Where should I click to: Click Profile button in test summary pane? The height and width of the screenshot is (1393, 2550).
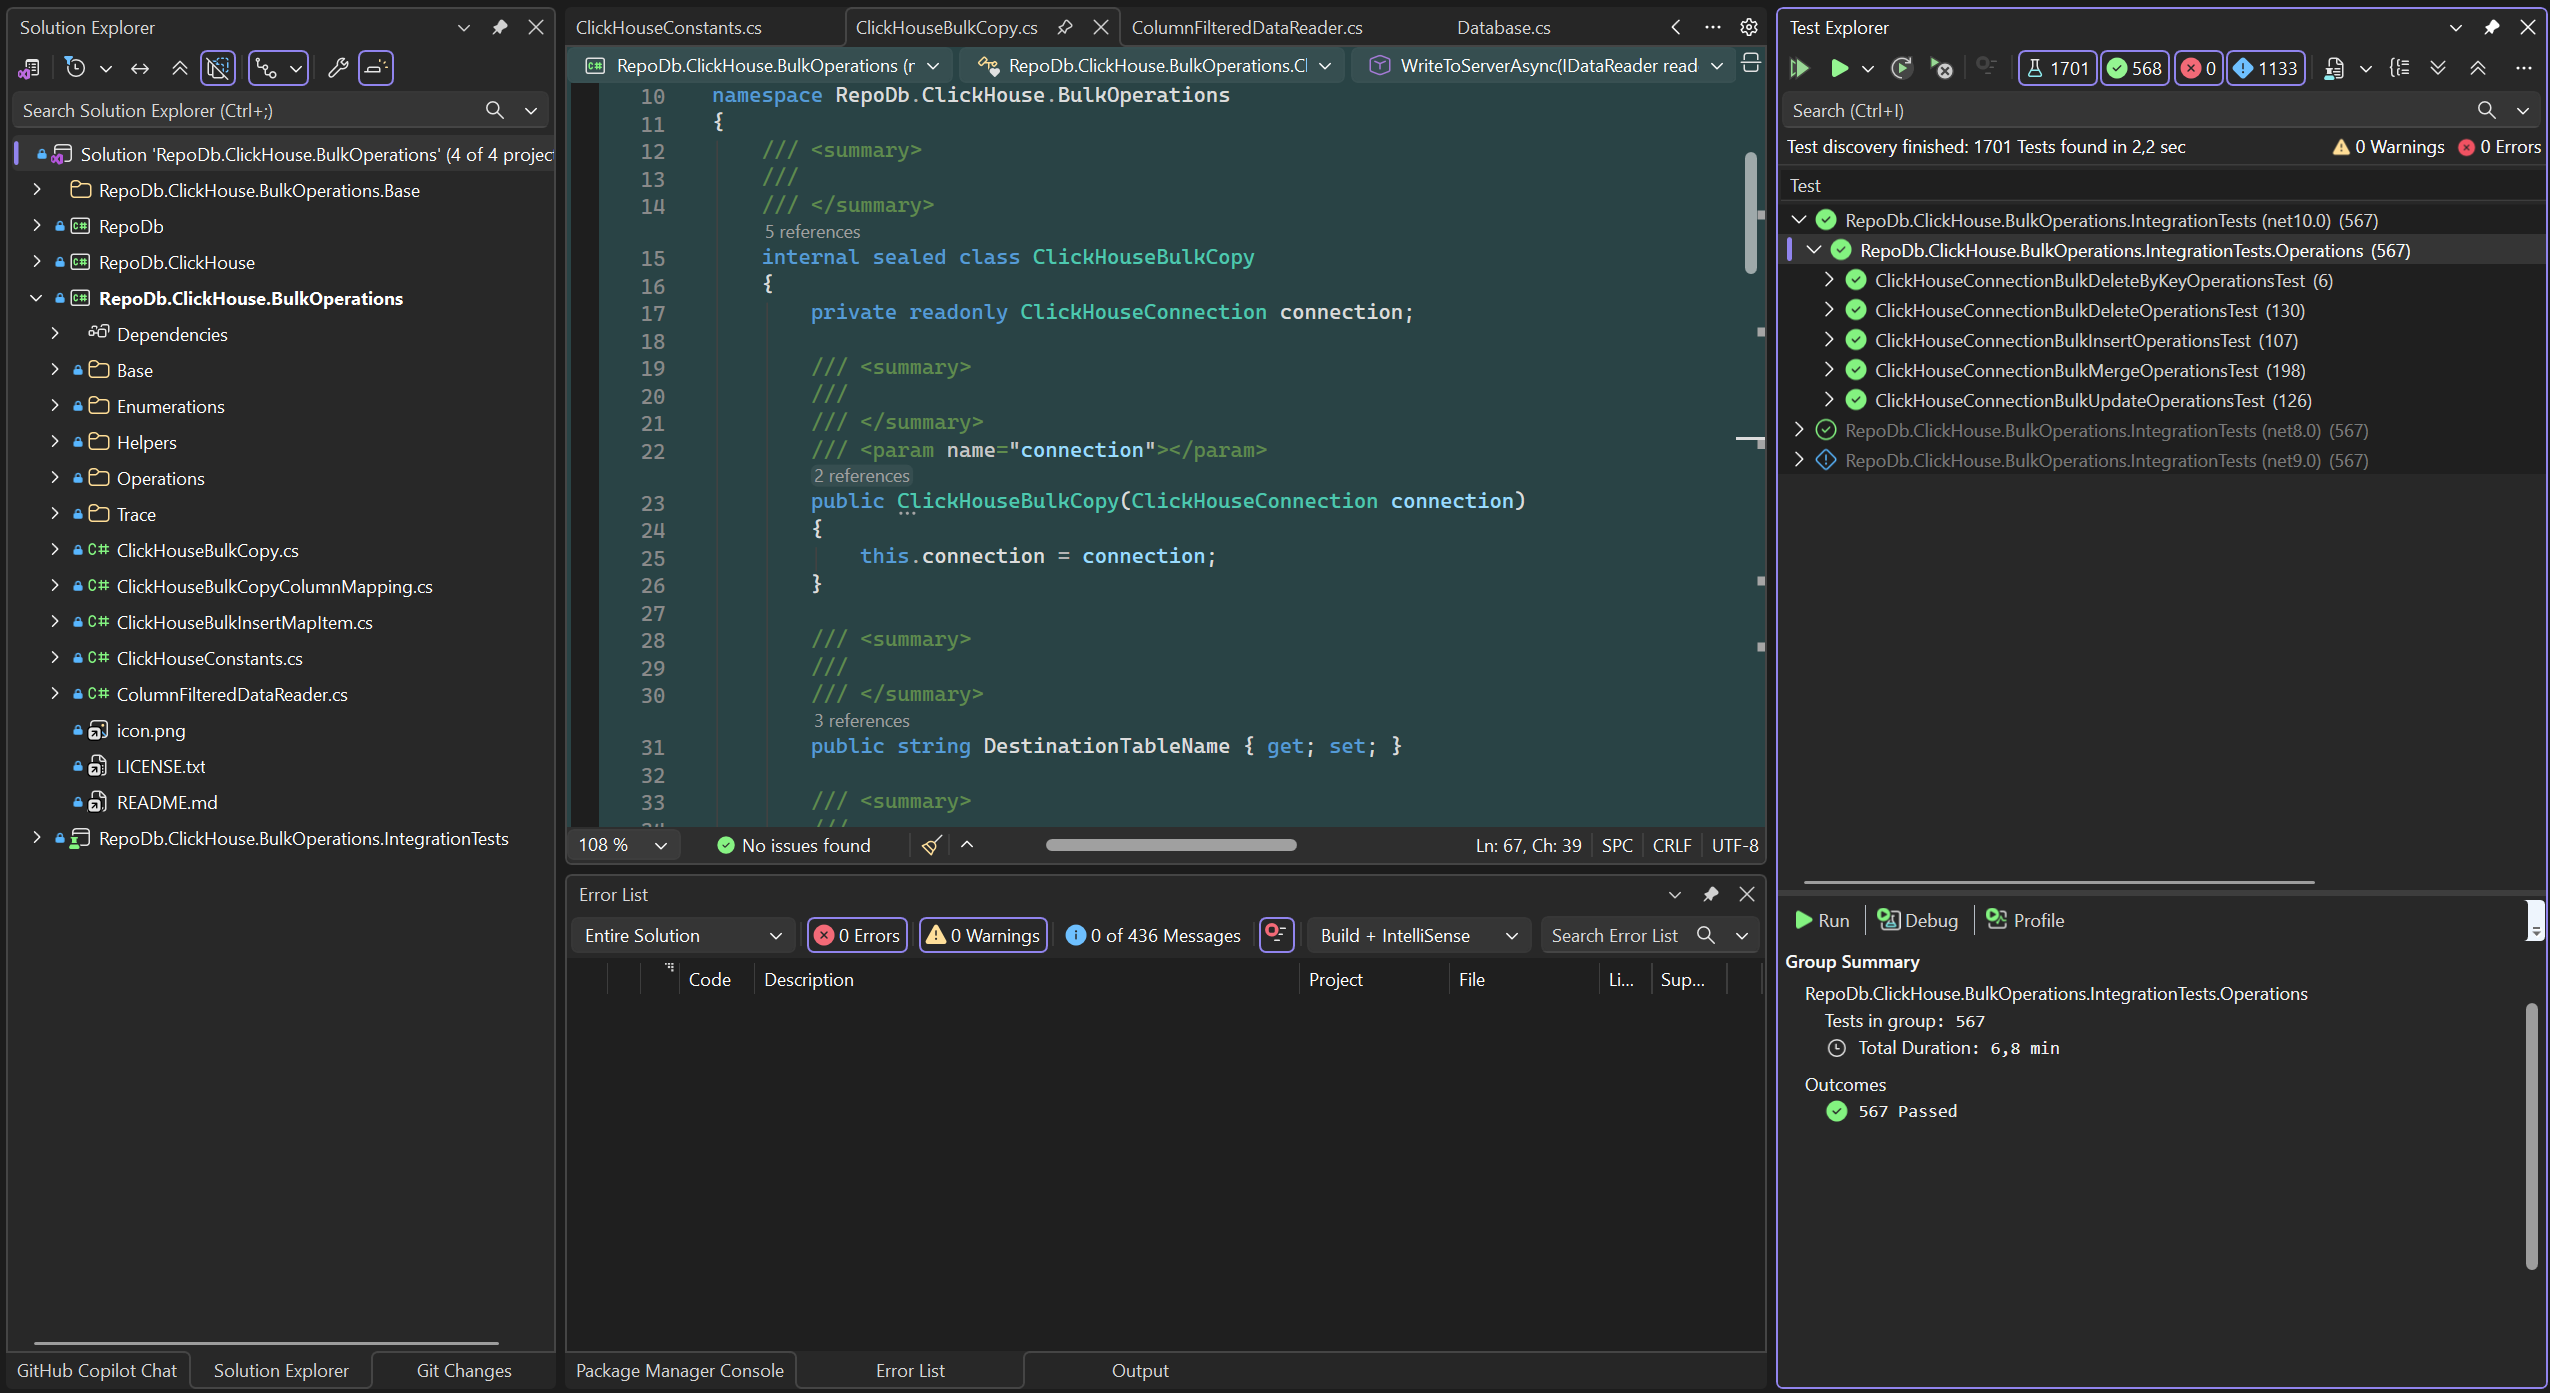2025,920
